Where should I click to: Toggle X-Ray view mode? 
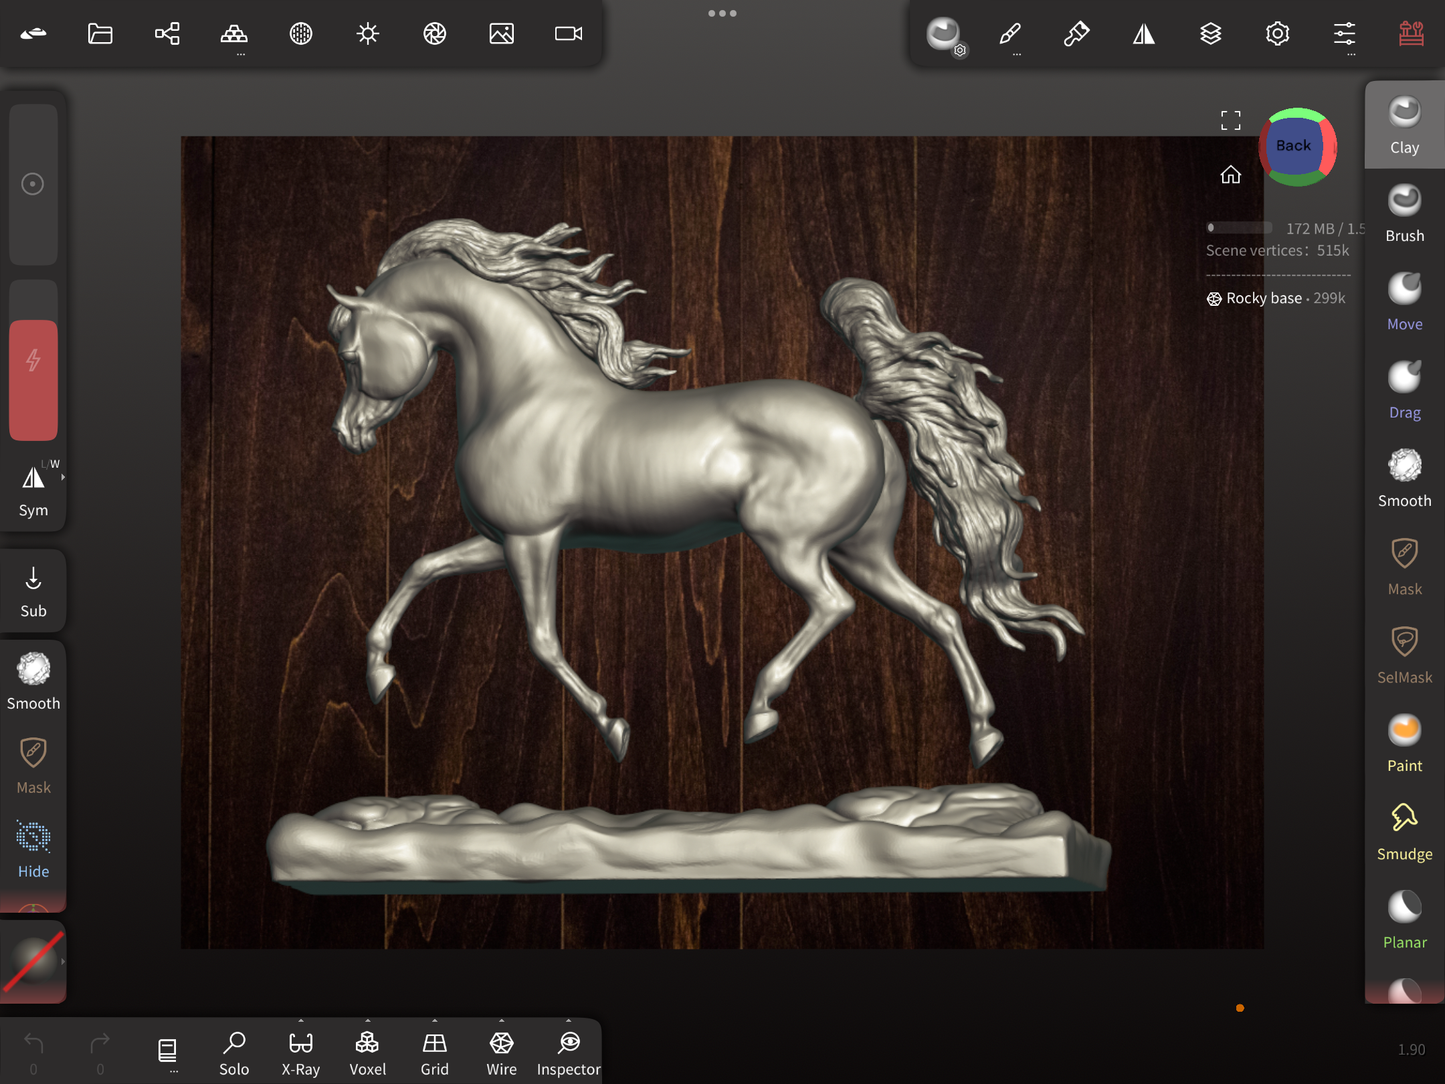301,1053
